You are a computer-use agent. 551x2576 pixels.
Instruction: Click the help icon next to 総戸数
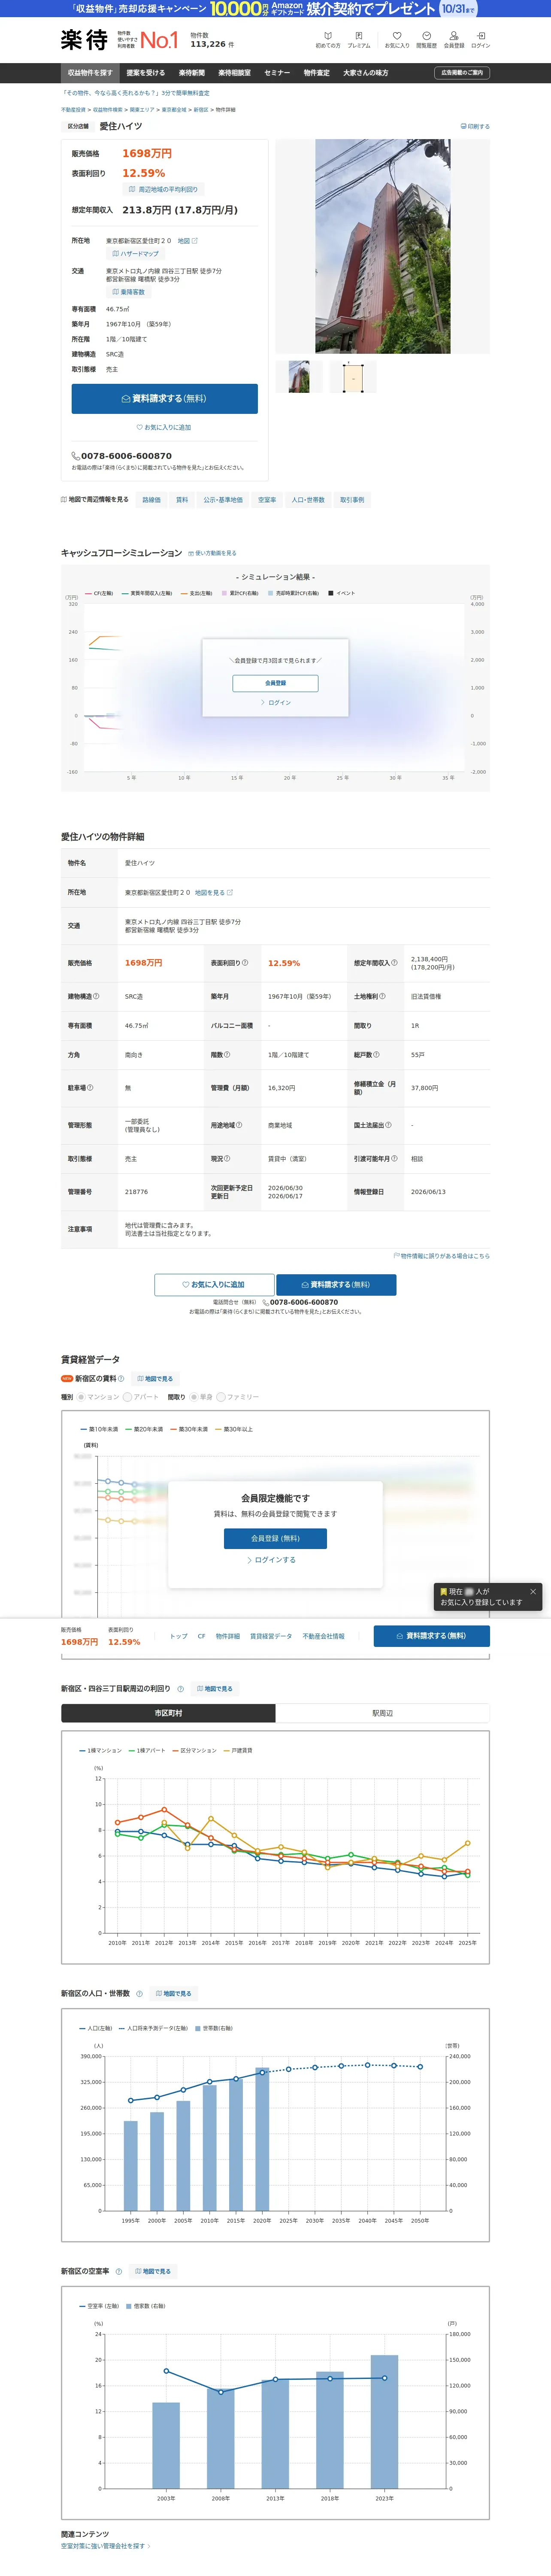(376, 1054)
